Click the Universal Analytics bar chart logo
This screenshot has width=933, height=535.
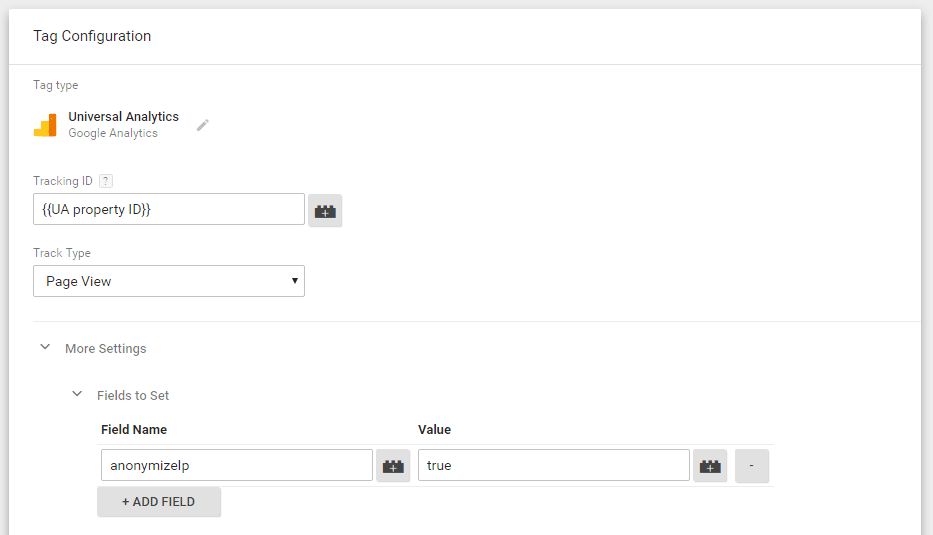coord(45,125)
